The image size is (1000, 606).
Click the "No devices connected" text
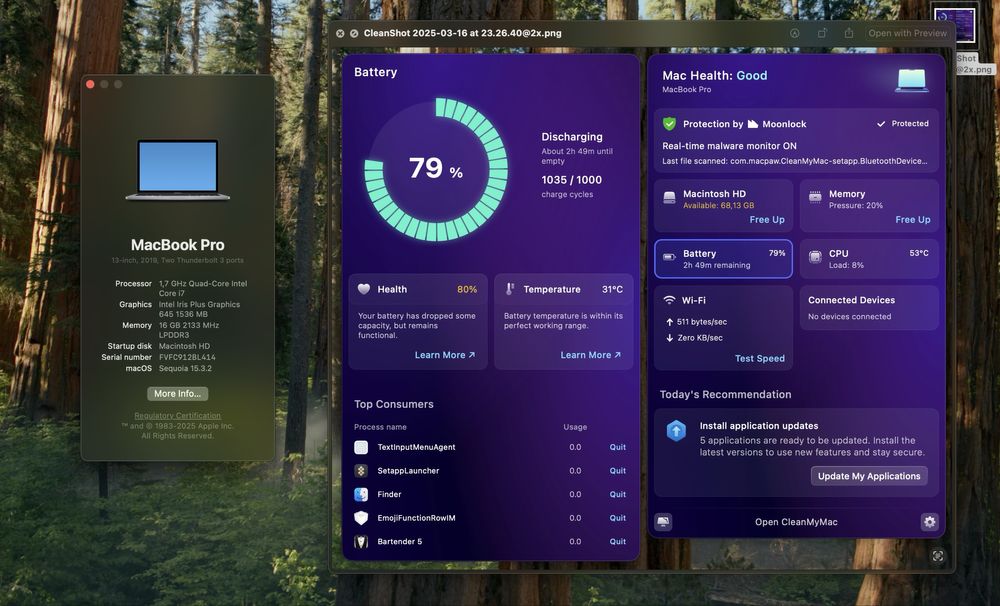(x=849, y=316)
